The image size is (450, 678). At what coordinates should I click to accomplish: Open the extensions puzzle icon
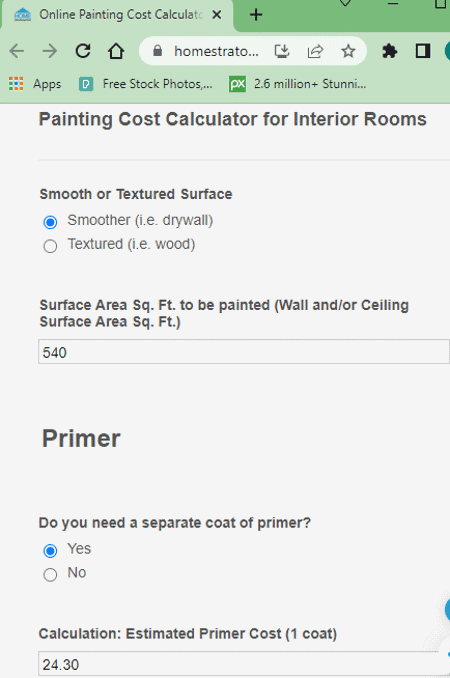point(389,51)
